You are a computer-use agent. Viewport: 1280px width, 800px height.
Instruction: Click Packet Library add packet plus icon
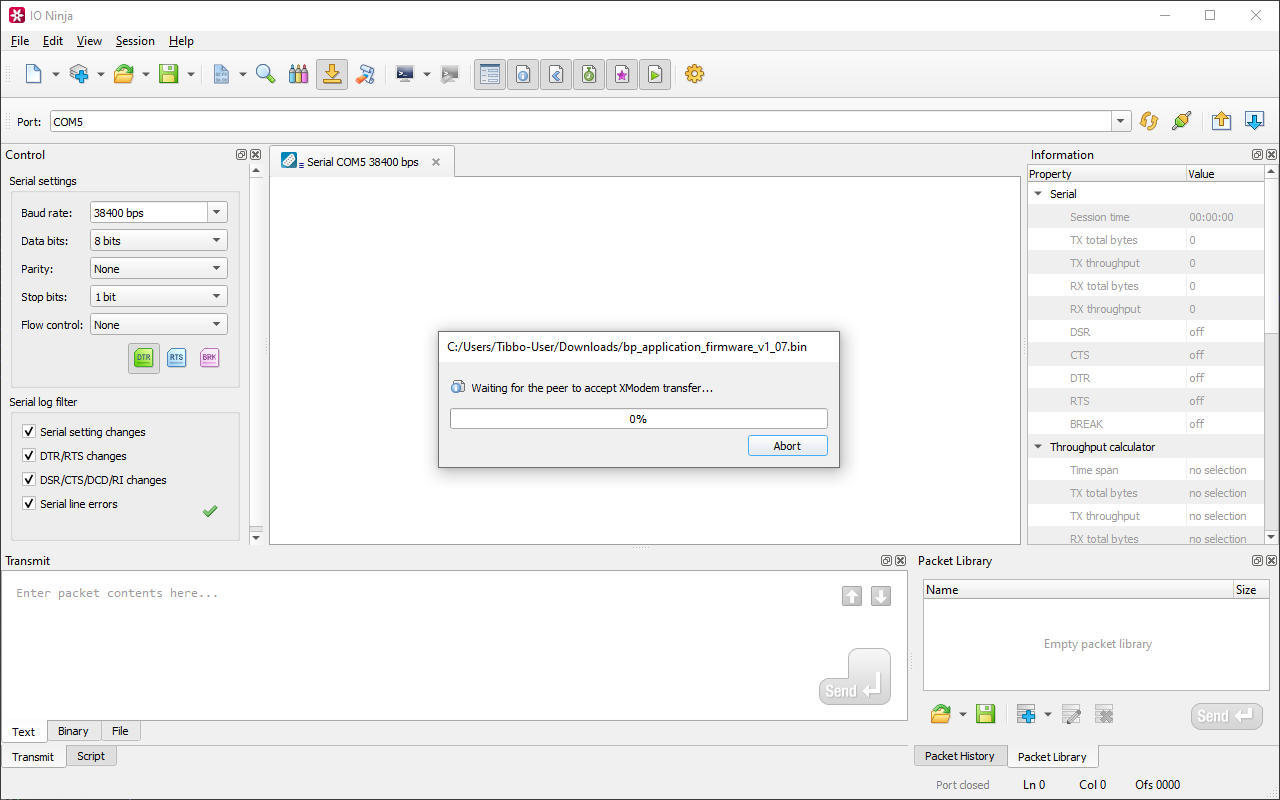click(1026, 714)
